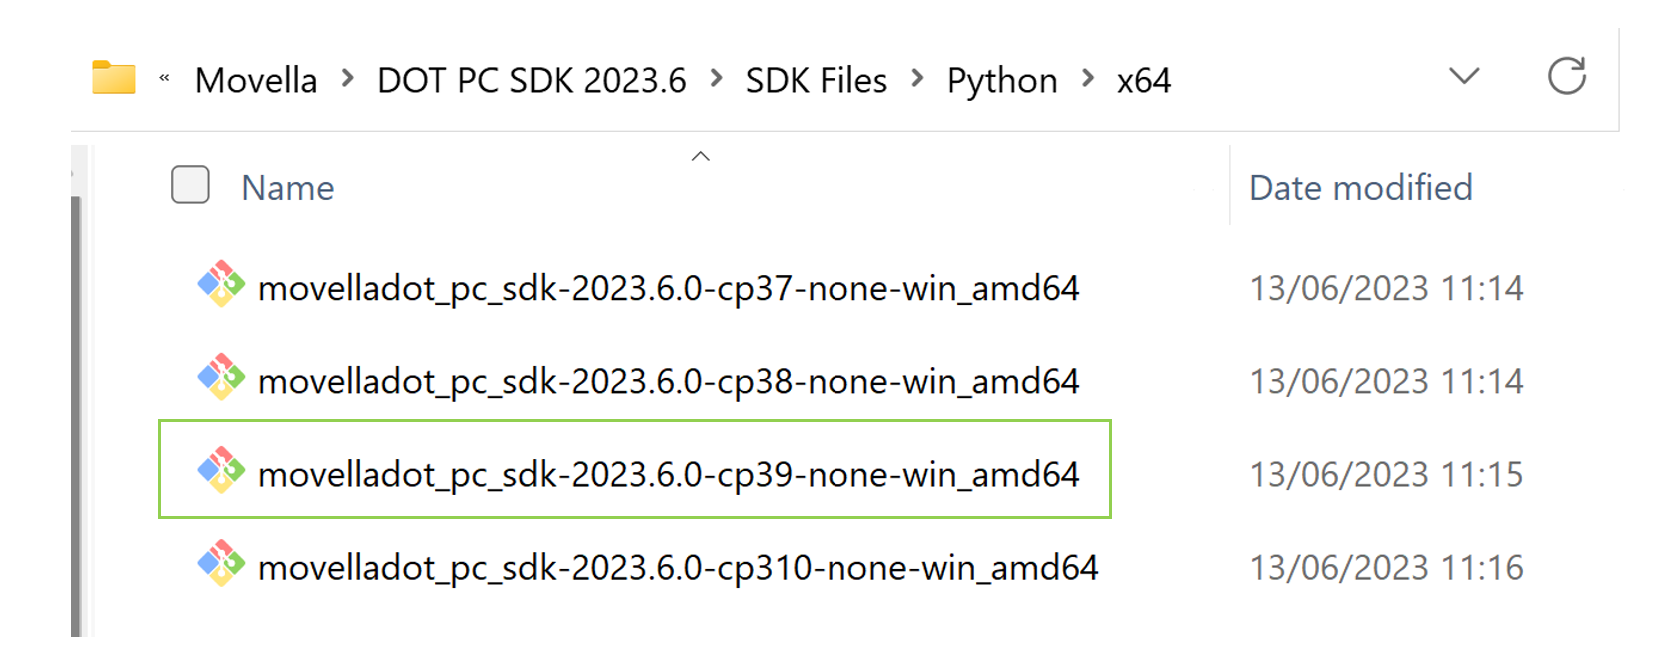Viewport: 1675px width, 647px height.
Task: Go to the x64 breadcrumb item
Action: point(1145,80)
